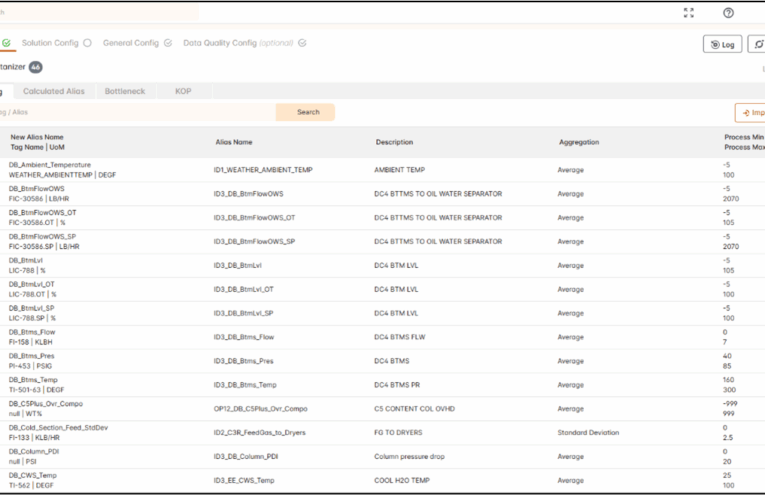The width and height of the screenshot is (765, 495).
Task: Click FG TO DRYERS description
Action: pyautogui.click(x=398, y=433)
